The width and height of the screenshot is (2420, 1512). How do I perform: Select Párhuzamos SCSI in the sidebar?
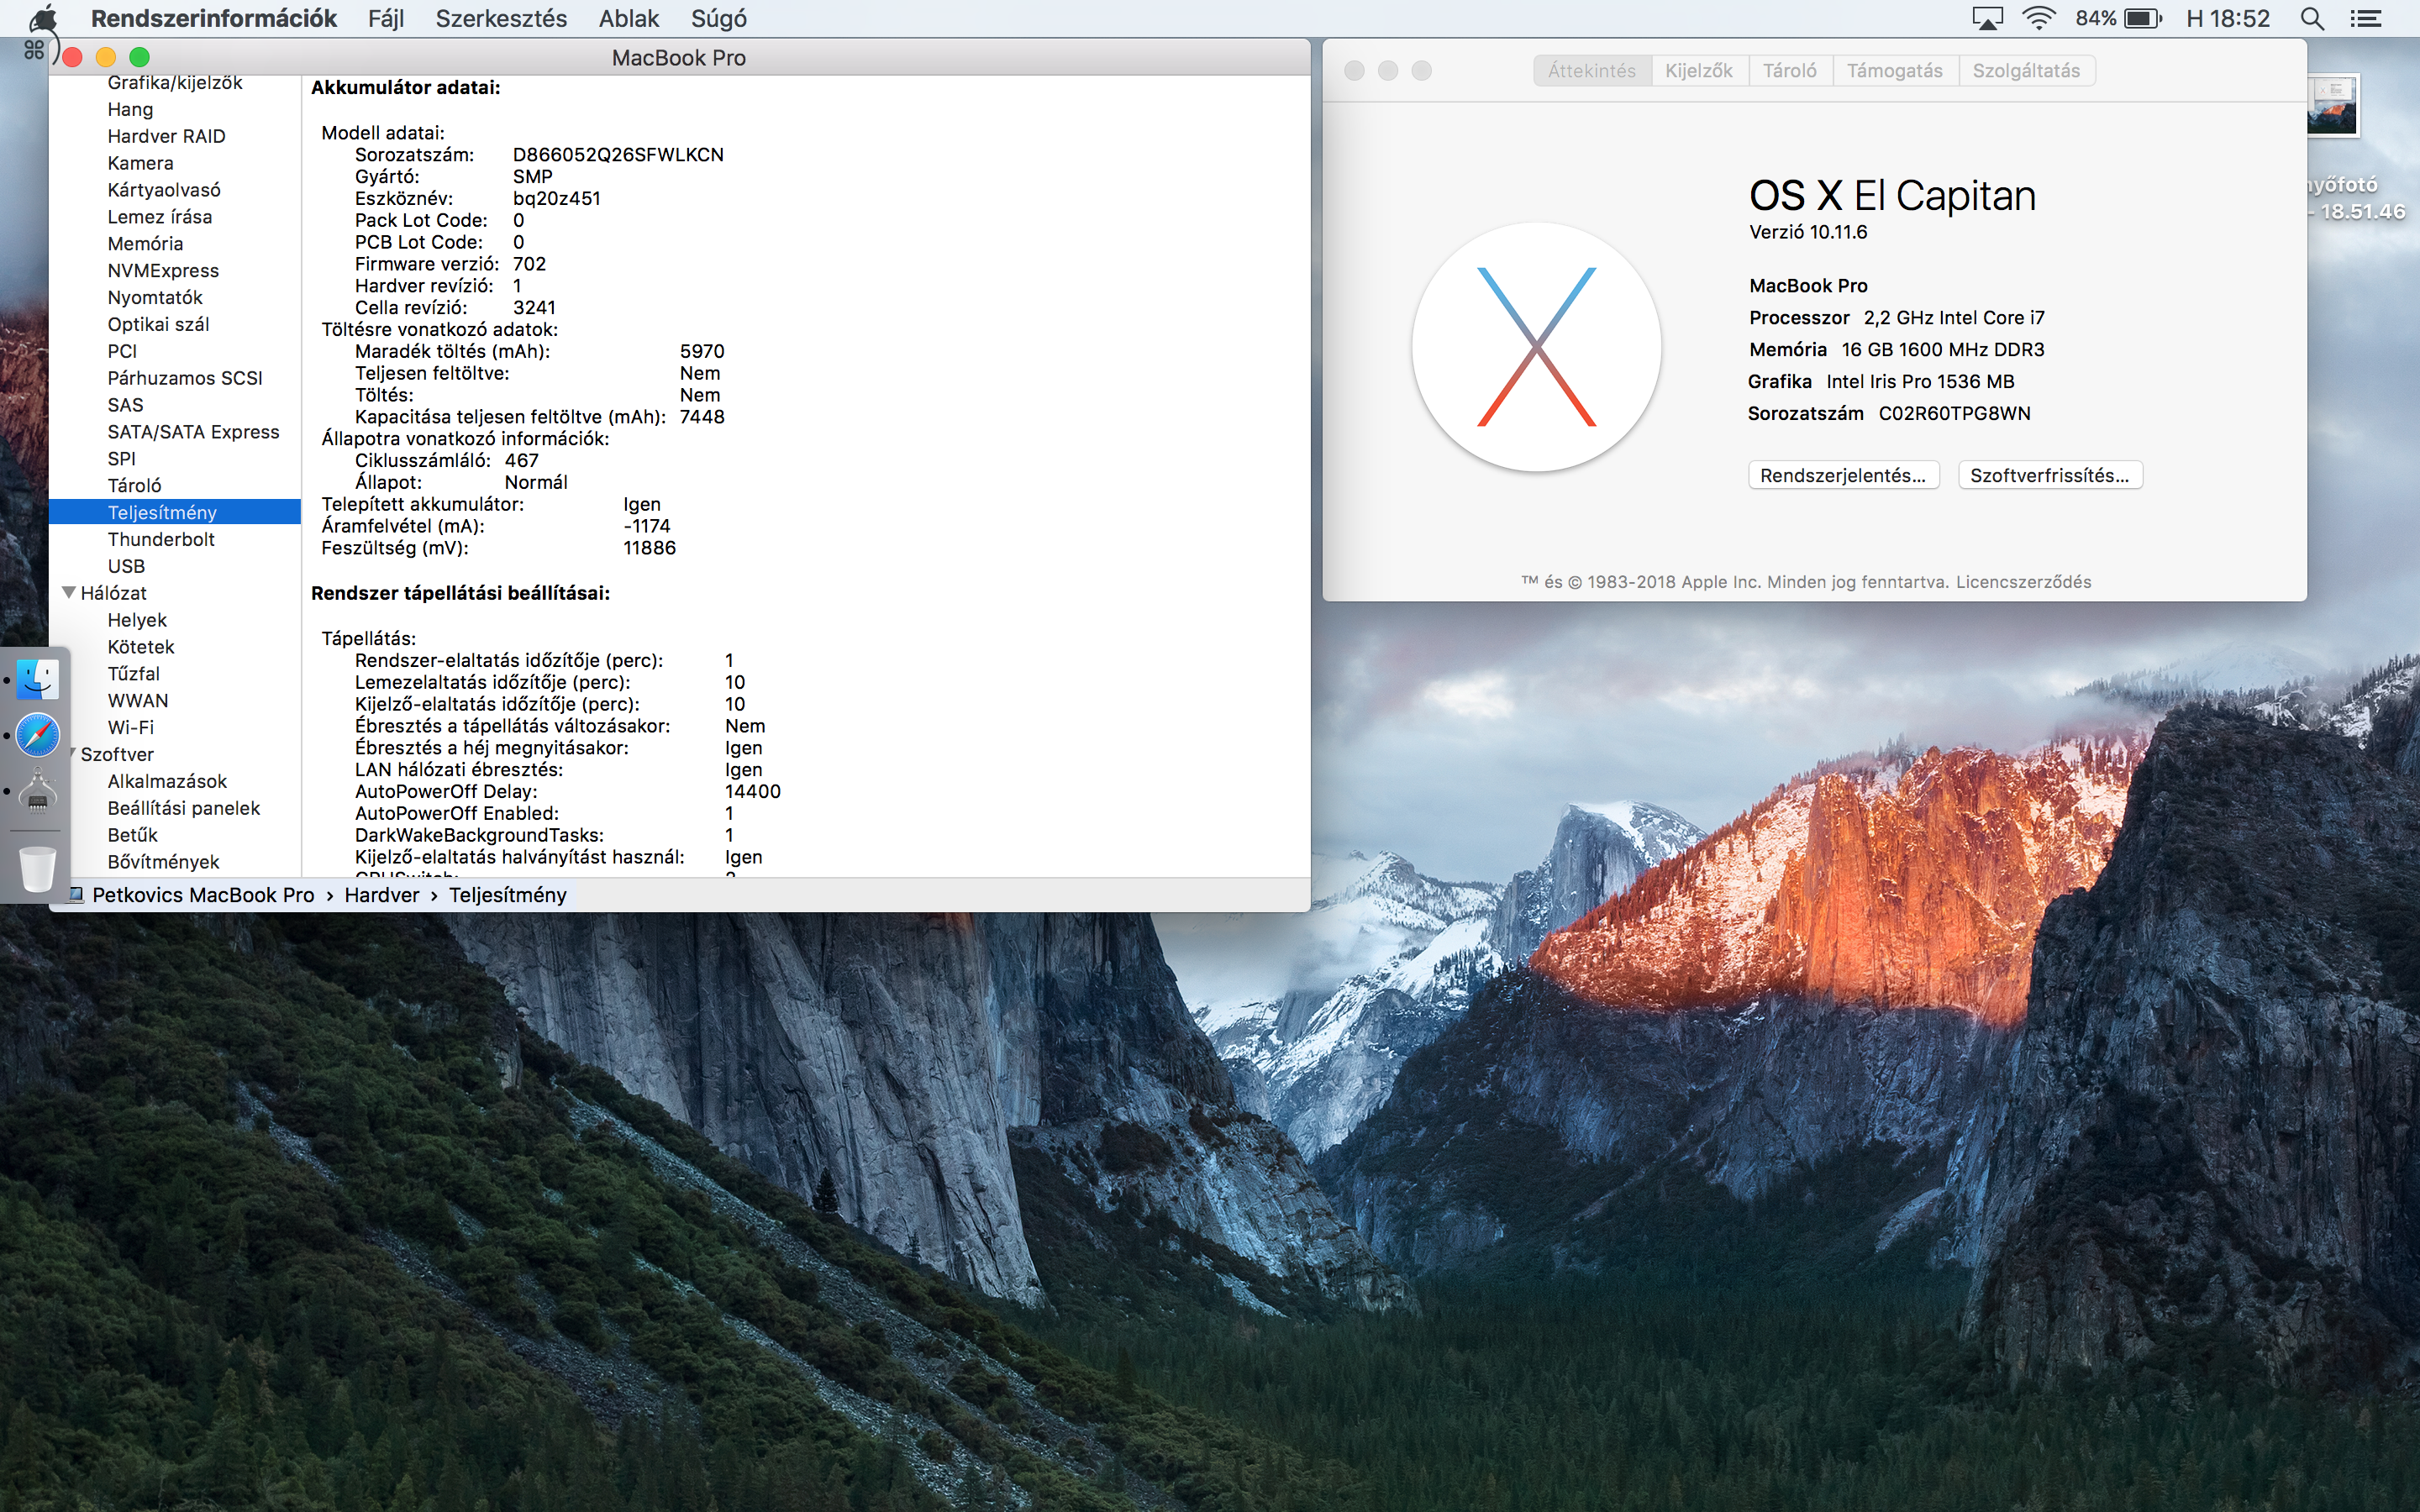point(175,378)
